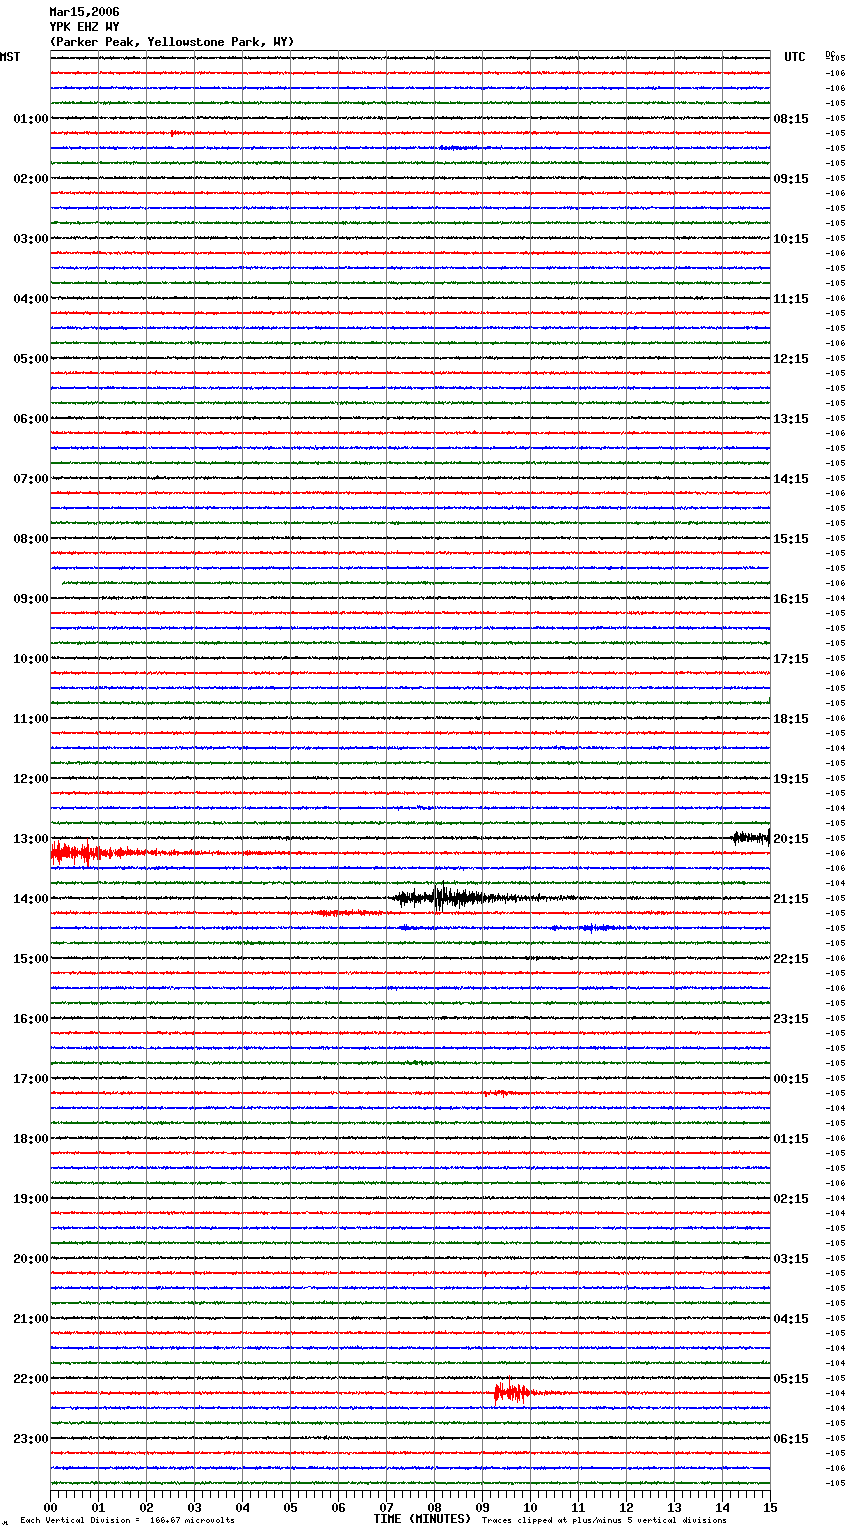Click the 05:15 UTC time label

pos(791,1379)
